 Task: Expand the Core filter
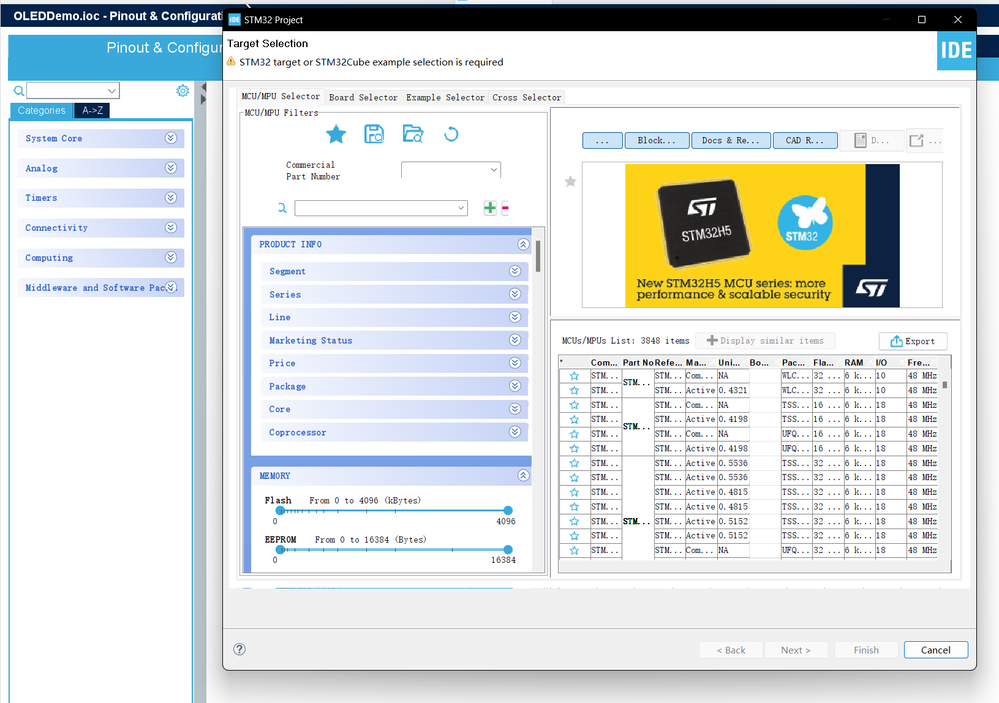(x=515, y=409)
